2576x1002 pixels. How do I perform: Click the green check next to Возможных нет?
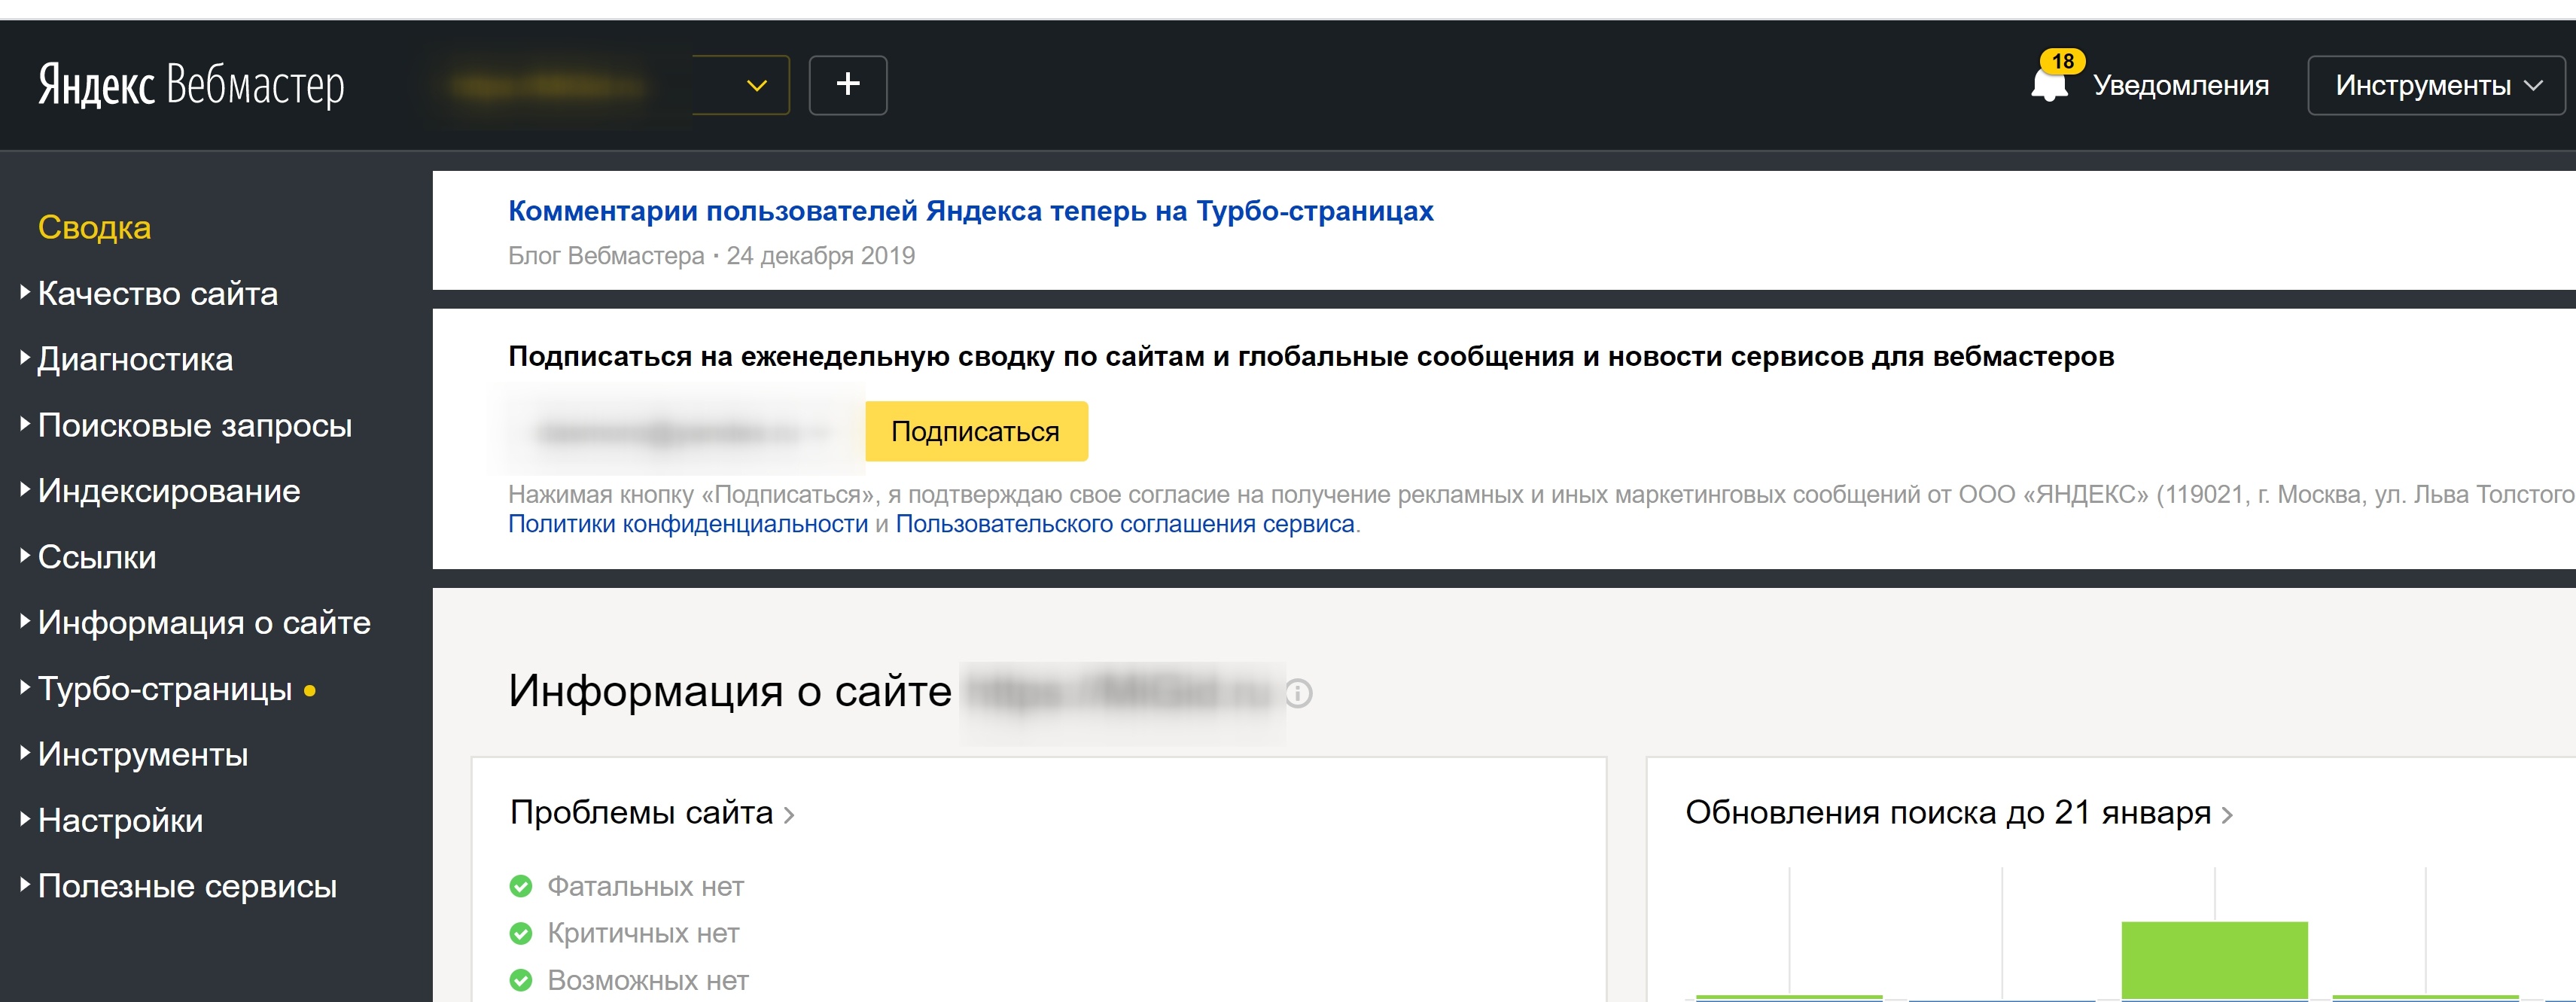point(521,980)
